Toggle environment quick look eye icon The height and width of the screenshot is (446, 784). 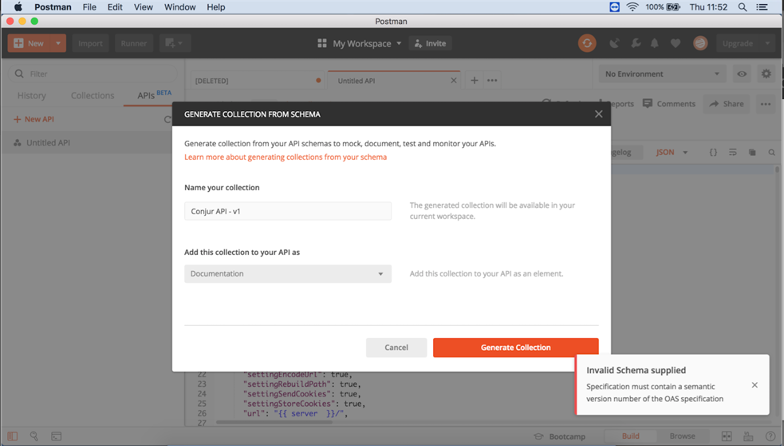[742, 74]
